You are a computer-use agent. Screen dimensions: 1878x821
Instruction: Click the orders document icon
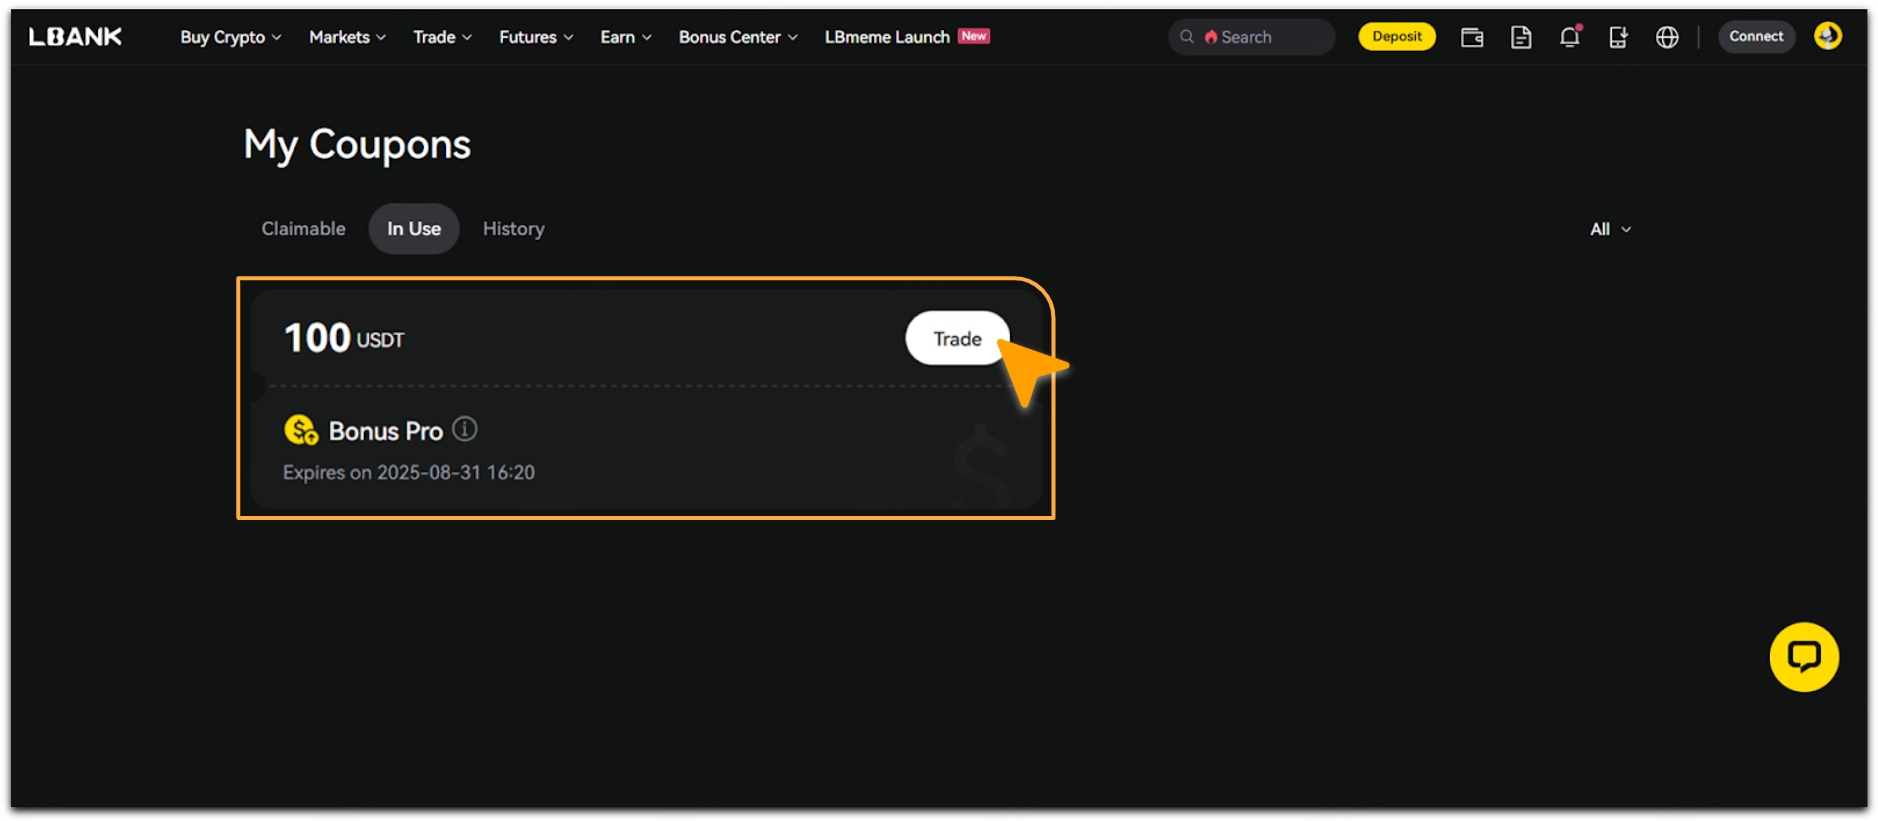[1520, 37]
